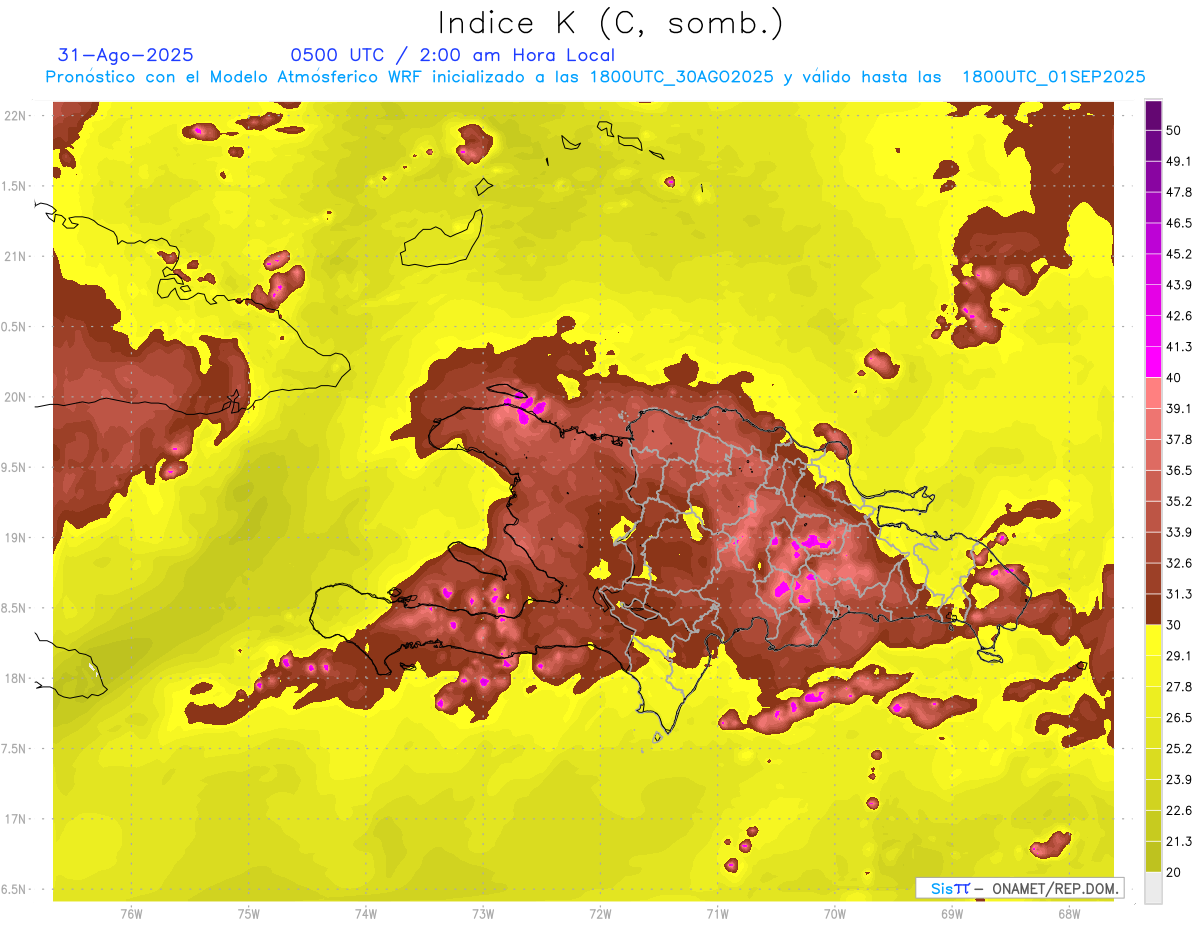Click the colorbar value "33.9"

click(x=1178, y=532)
